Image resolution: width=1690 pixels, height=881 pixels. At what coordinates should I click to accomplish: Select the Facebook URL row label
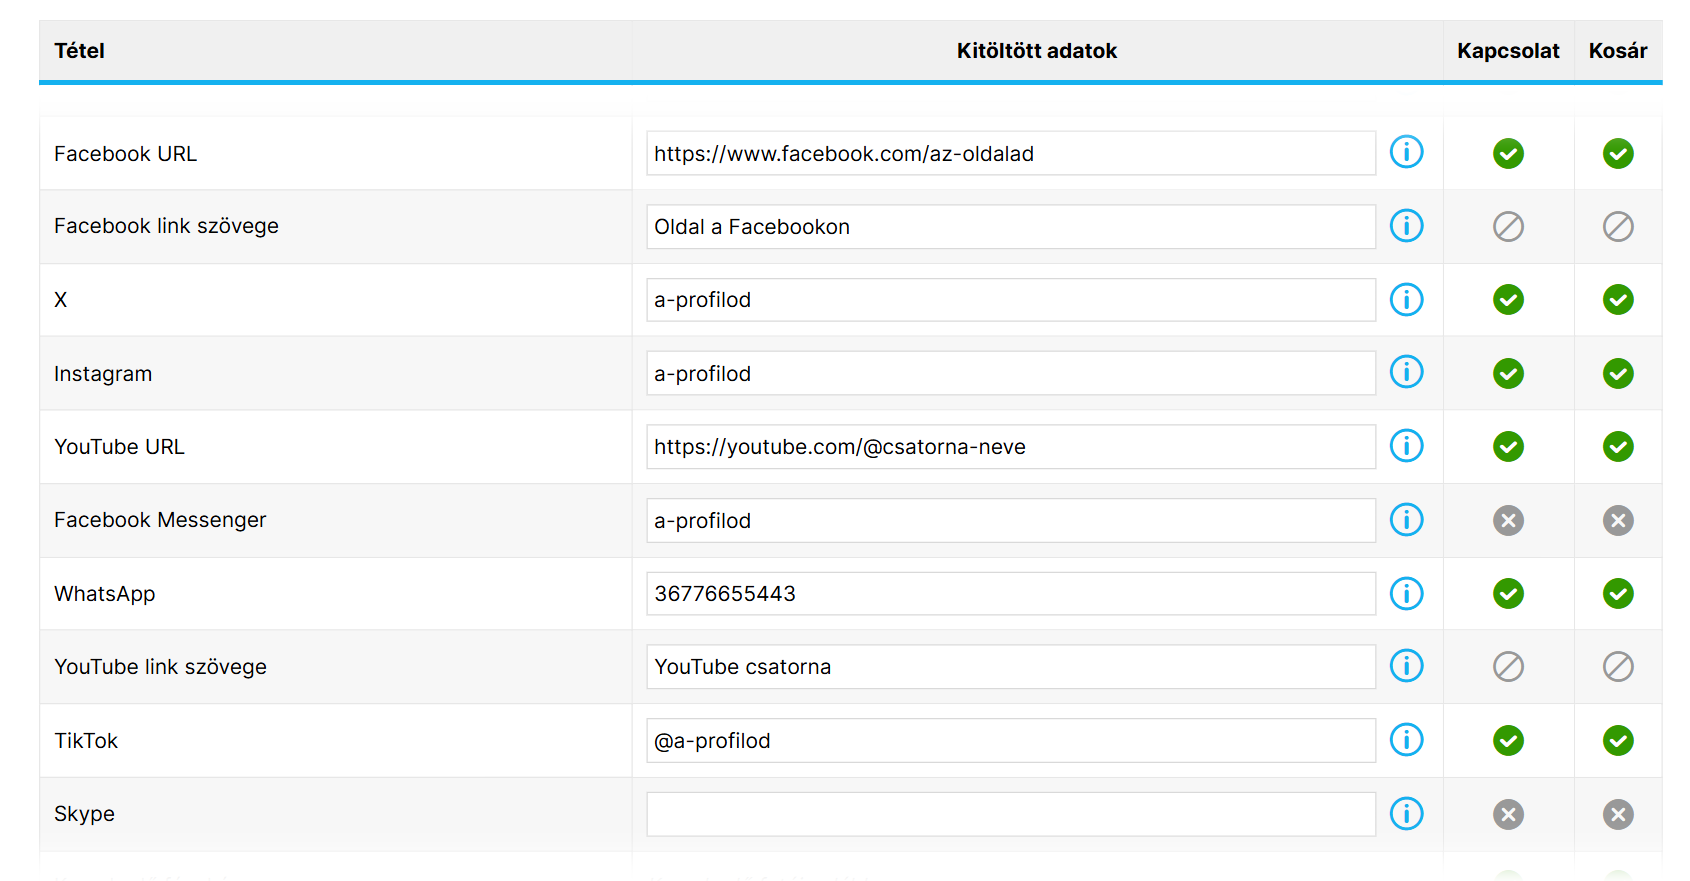(x=125, y=154)
